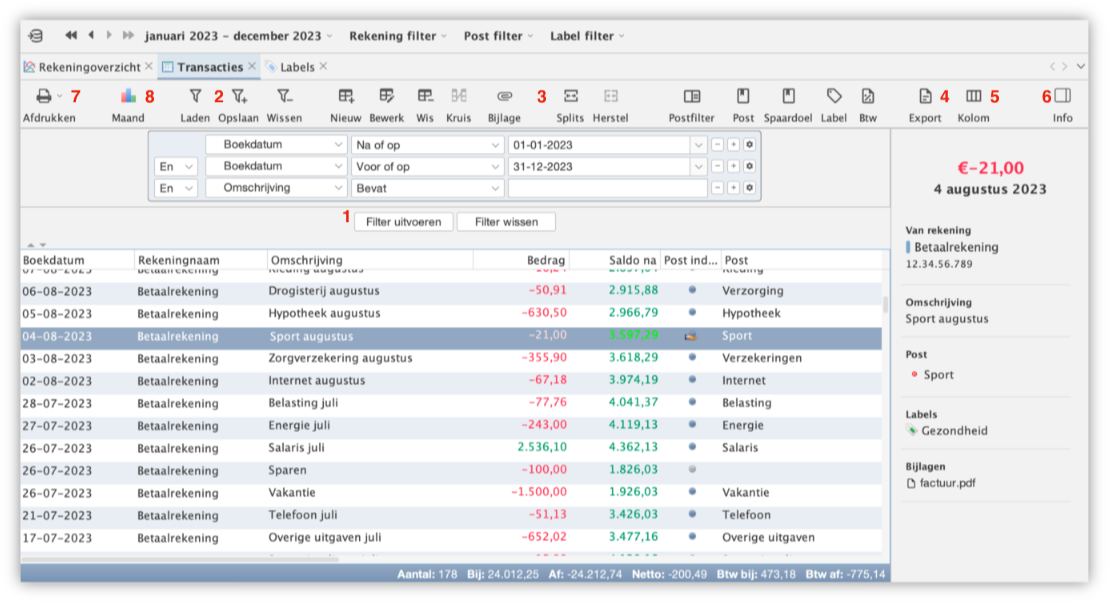Image resolution: width=1108 pixels, height=602 pixels.
Task: Add a transaction with the Nieuw icon
Action: click(x=346, y=97)
